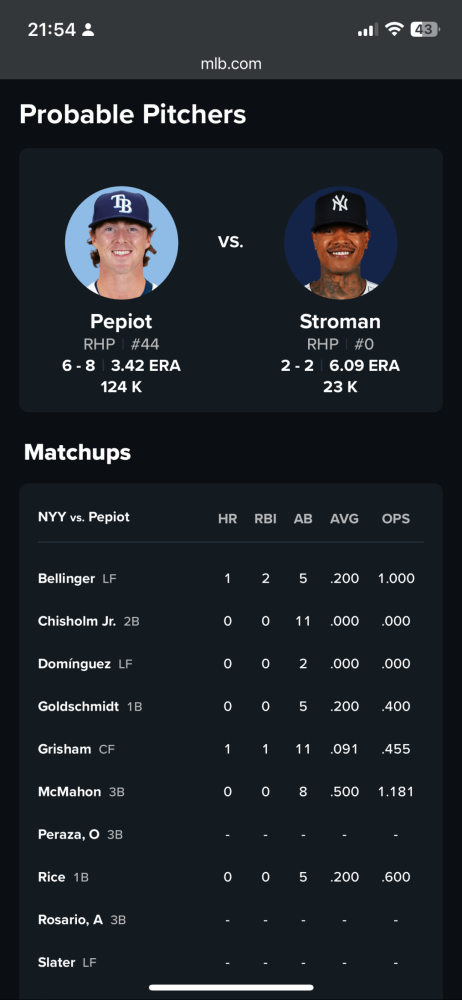Tap the mlb.com address bar
This screenshot has height=1000, width=462.
click(231, 64)
